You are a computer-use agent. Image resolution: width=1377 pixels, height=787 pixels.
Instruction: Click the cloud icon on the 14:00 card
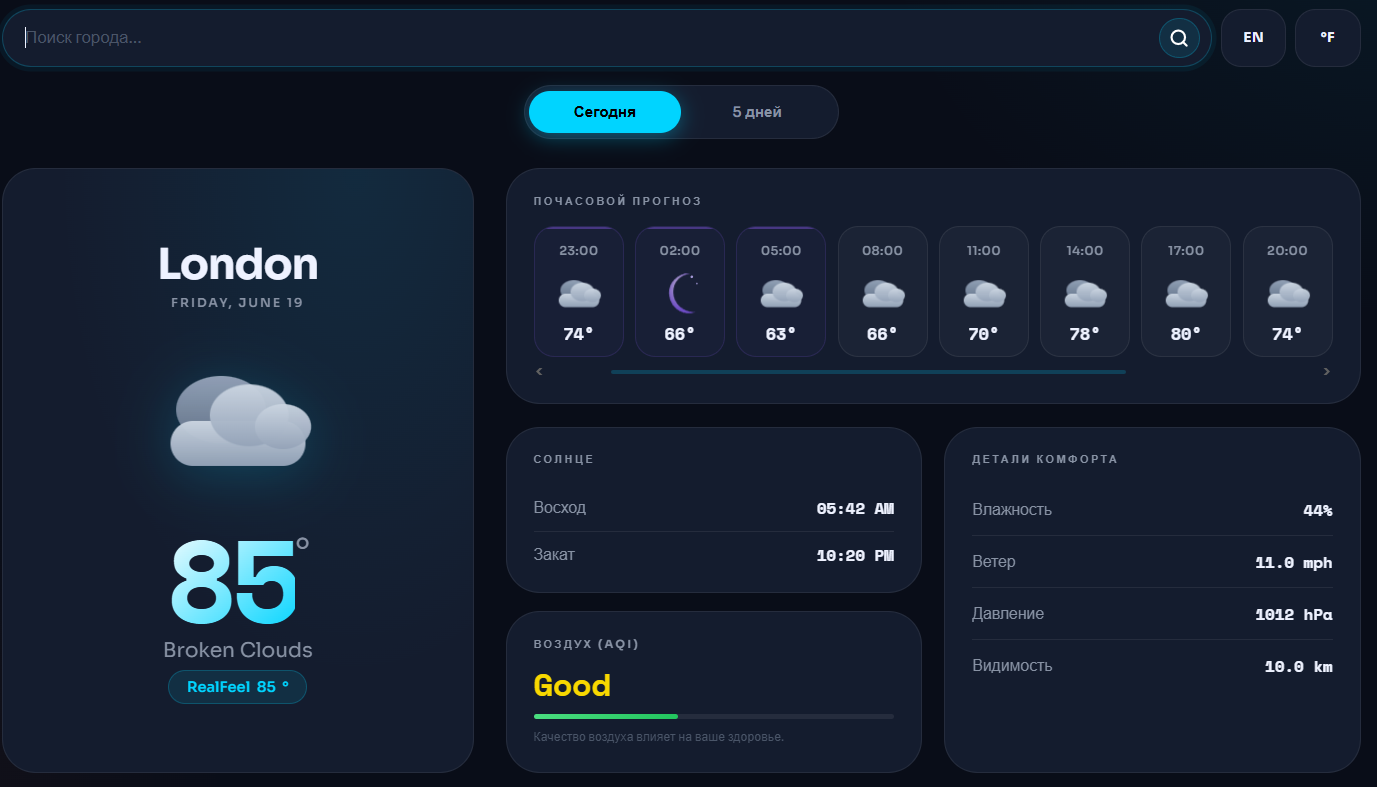1085,293
